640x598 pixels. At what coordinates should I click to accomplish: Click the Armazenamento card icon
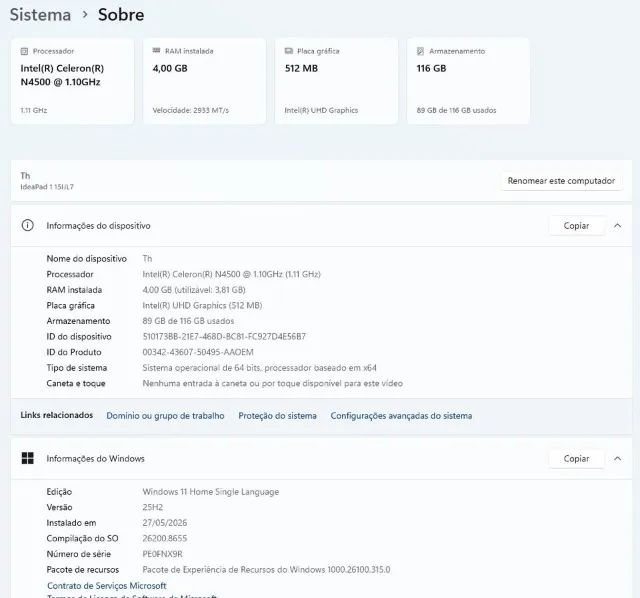point(420,51)
